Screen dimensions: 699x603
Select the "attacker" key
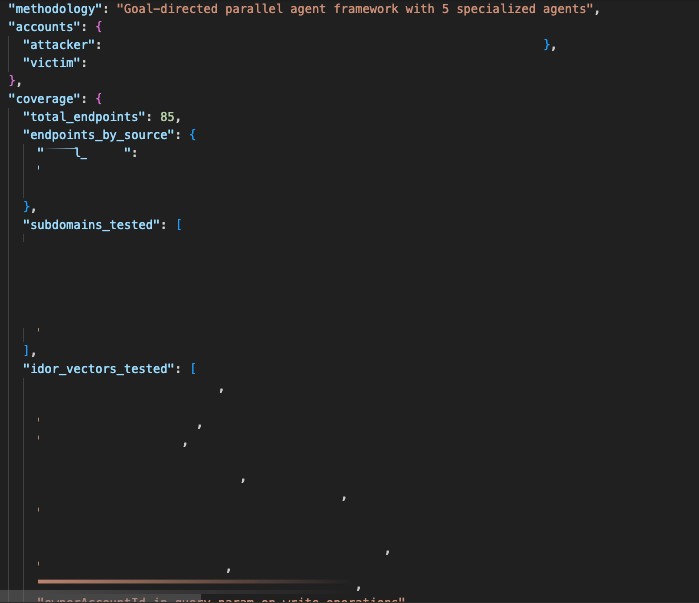click(x=59, y=45)
